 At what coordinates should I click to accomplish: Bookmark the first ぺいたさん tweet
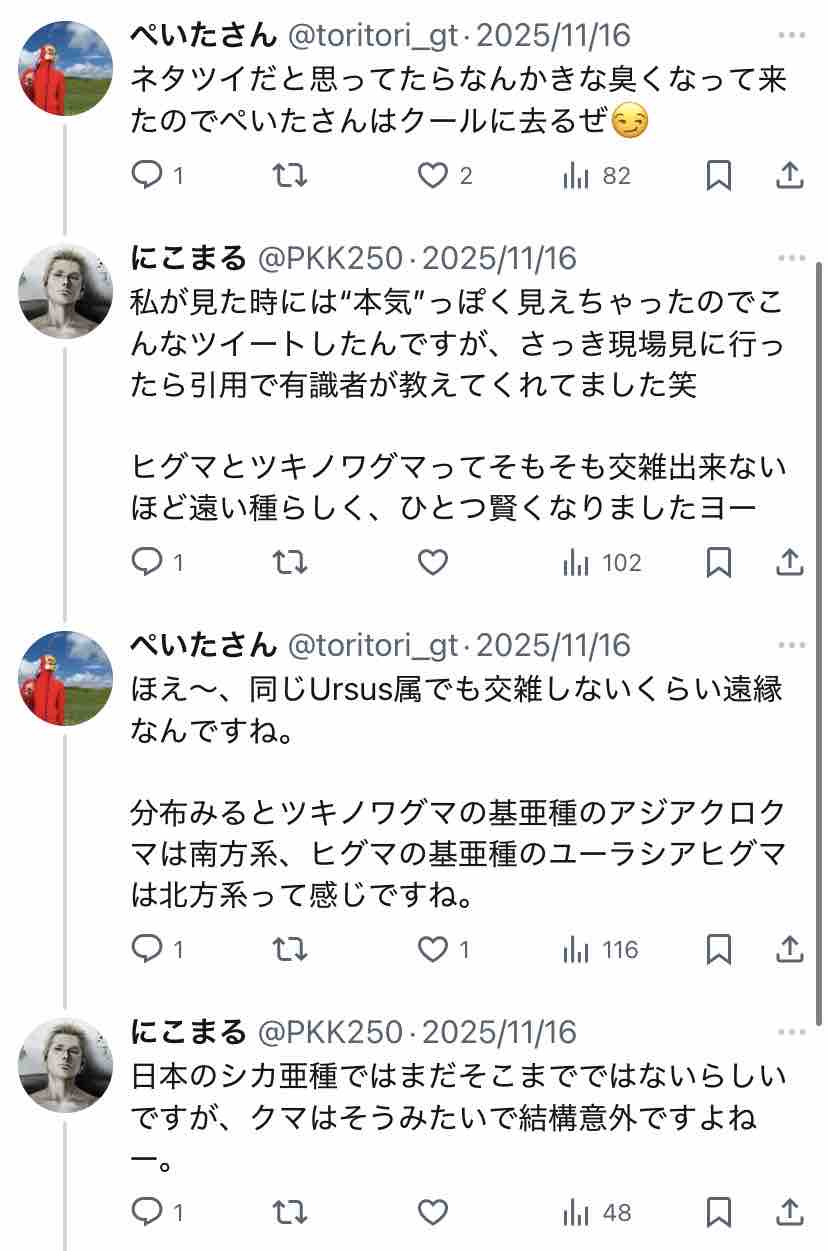click(718, 176)
